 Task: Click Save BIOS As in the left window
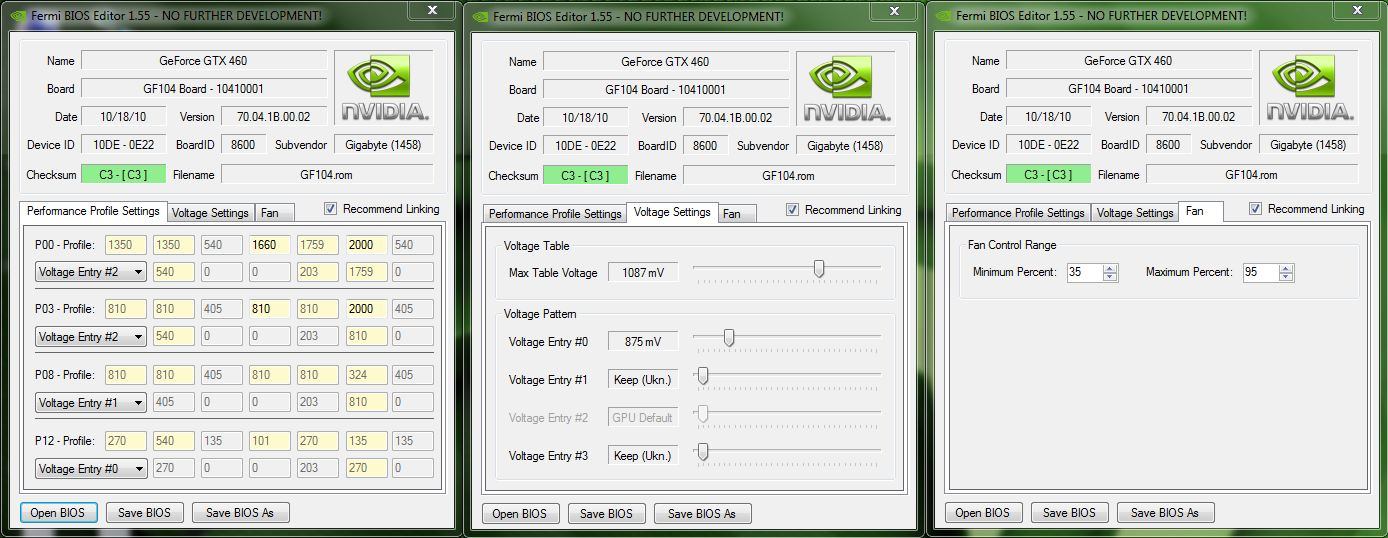240,513
